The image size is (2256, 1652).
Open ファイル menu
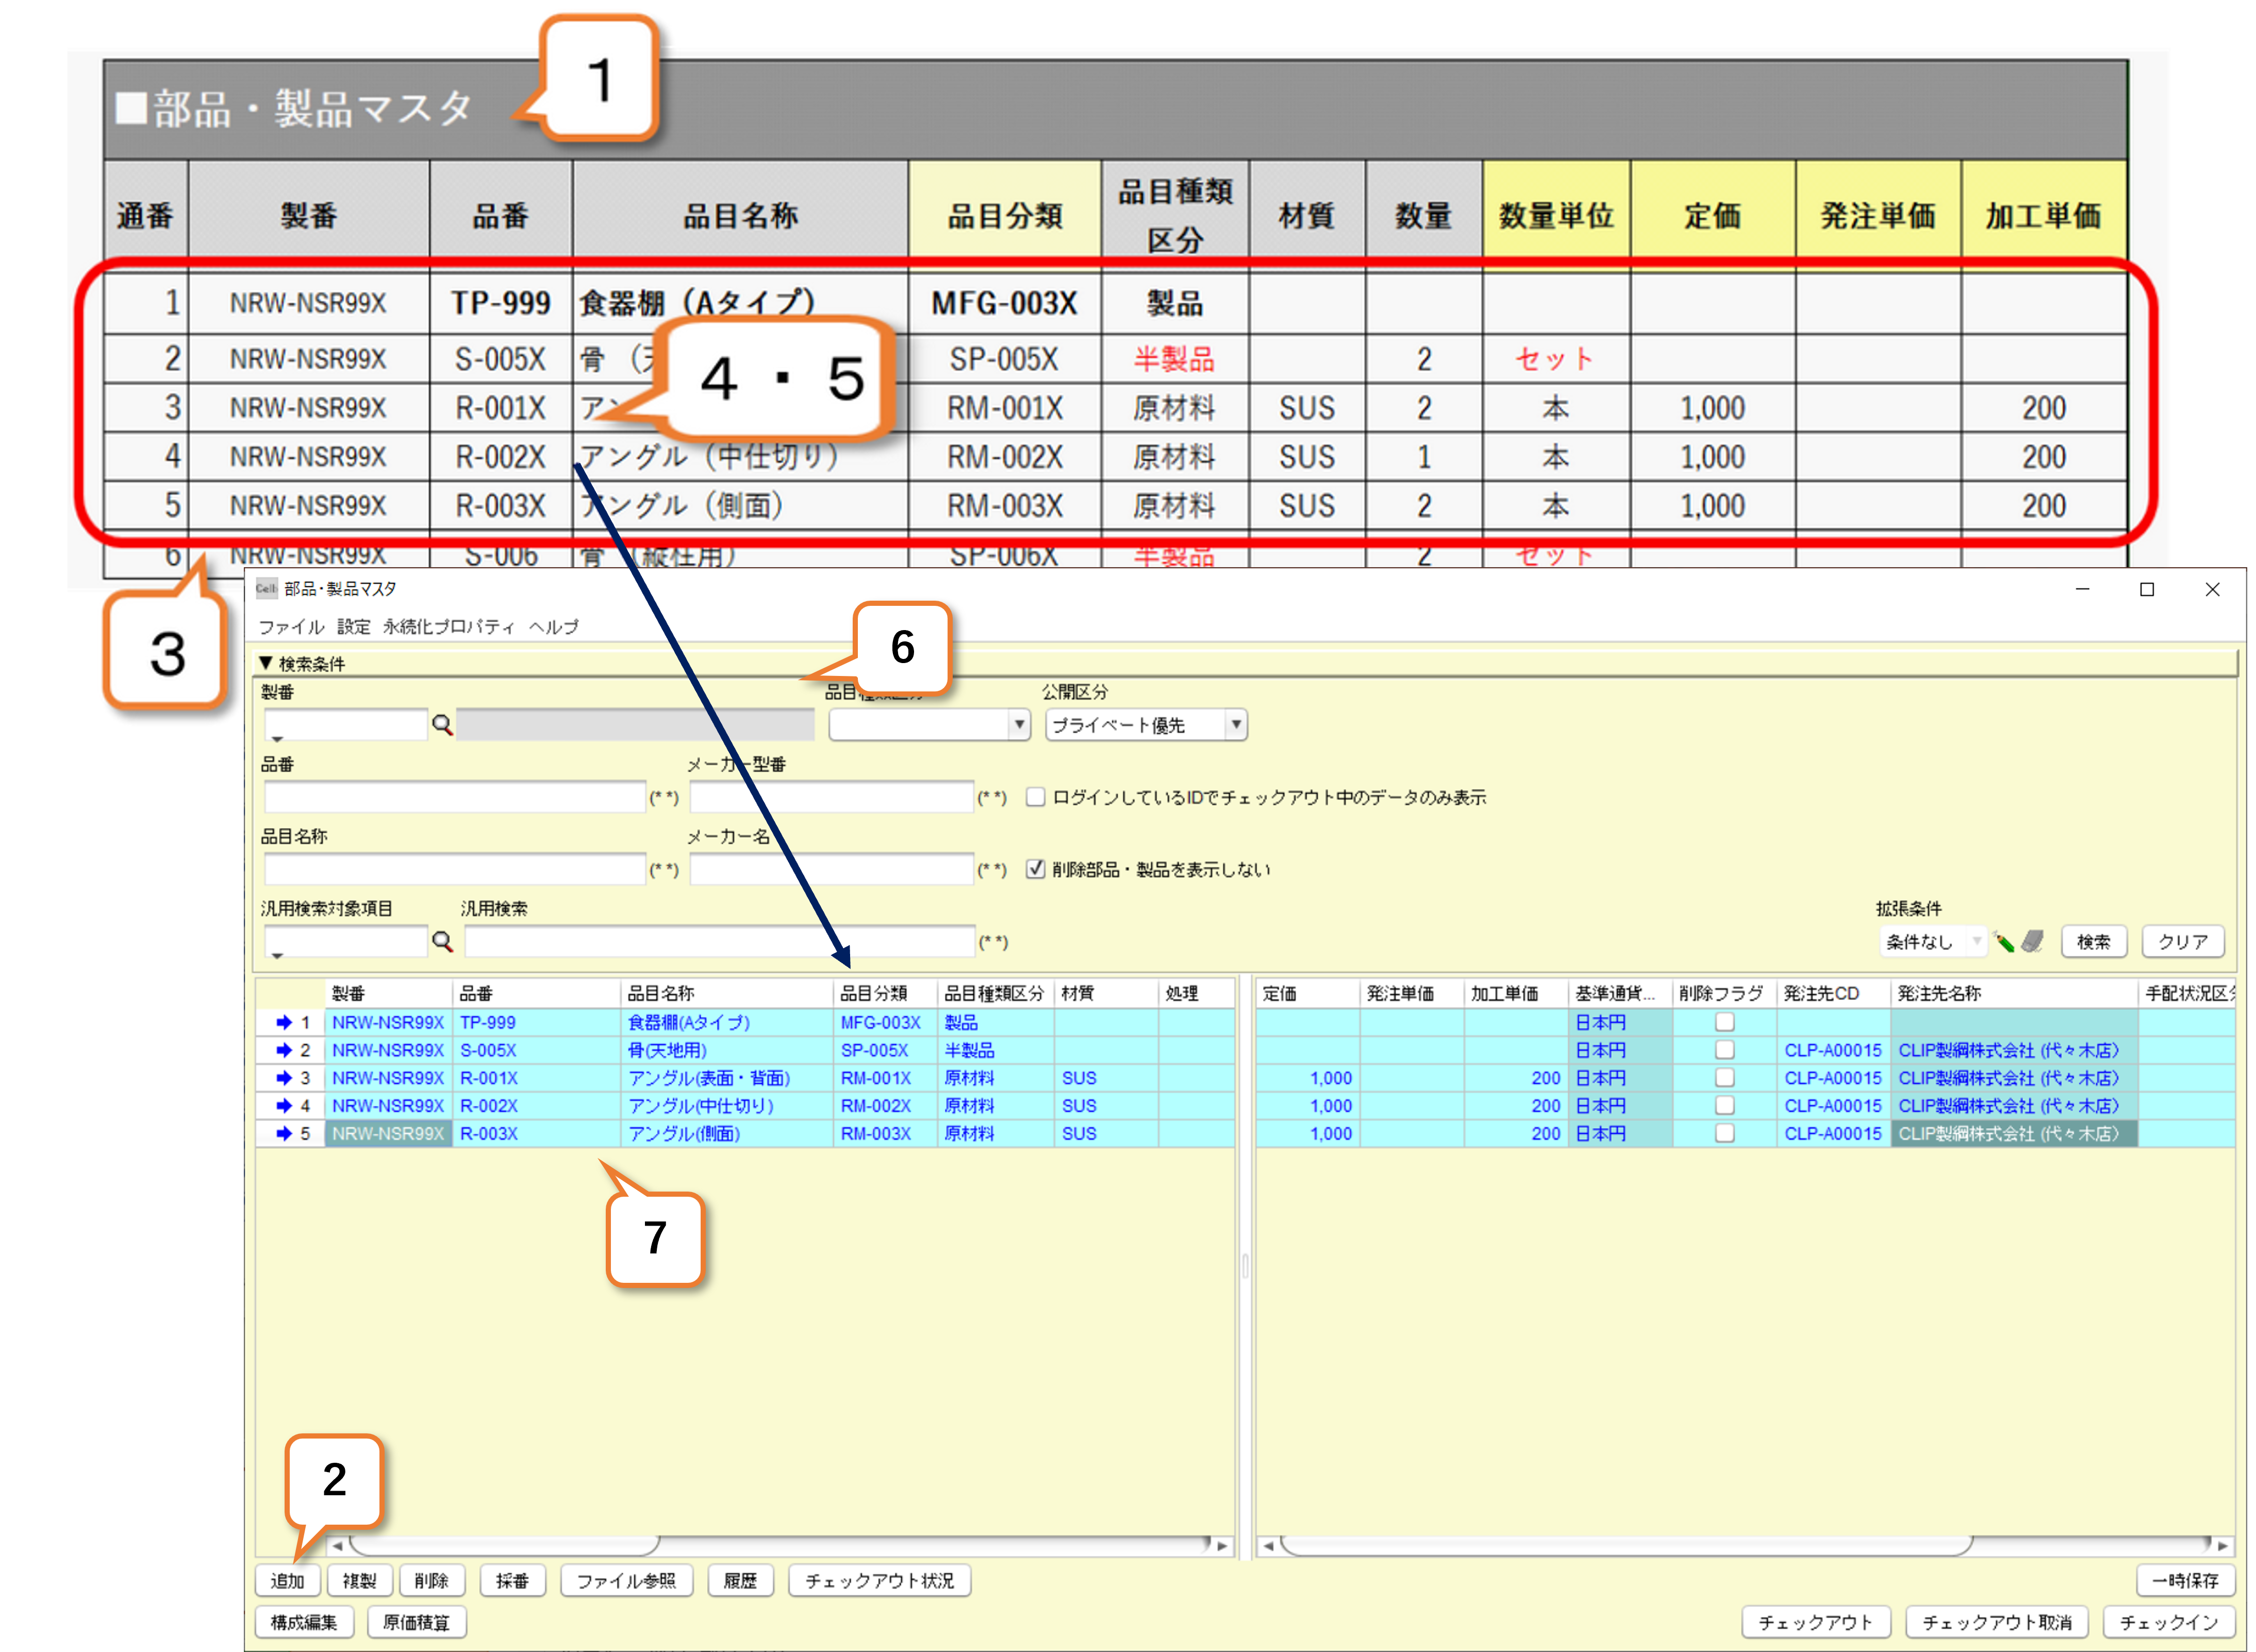coord(291,627)
